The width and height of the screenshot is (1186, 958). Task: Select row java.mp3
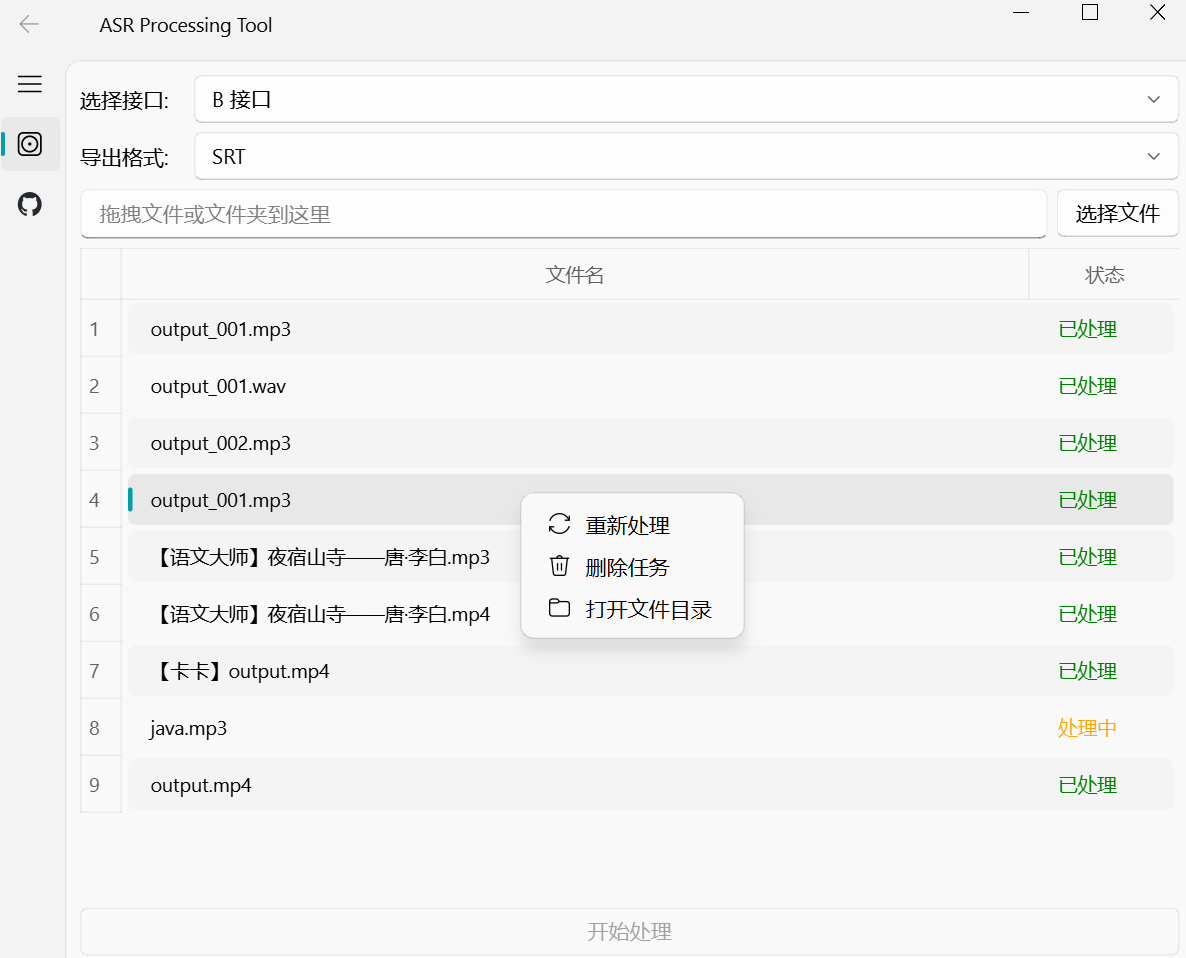click(x=650, y=728)
